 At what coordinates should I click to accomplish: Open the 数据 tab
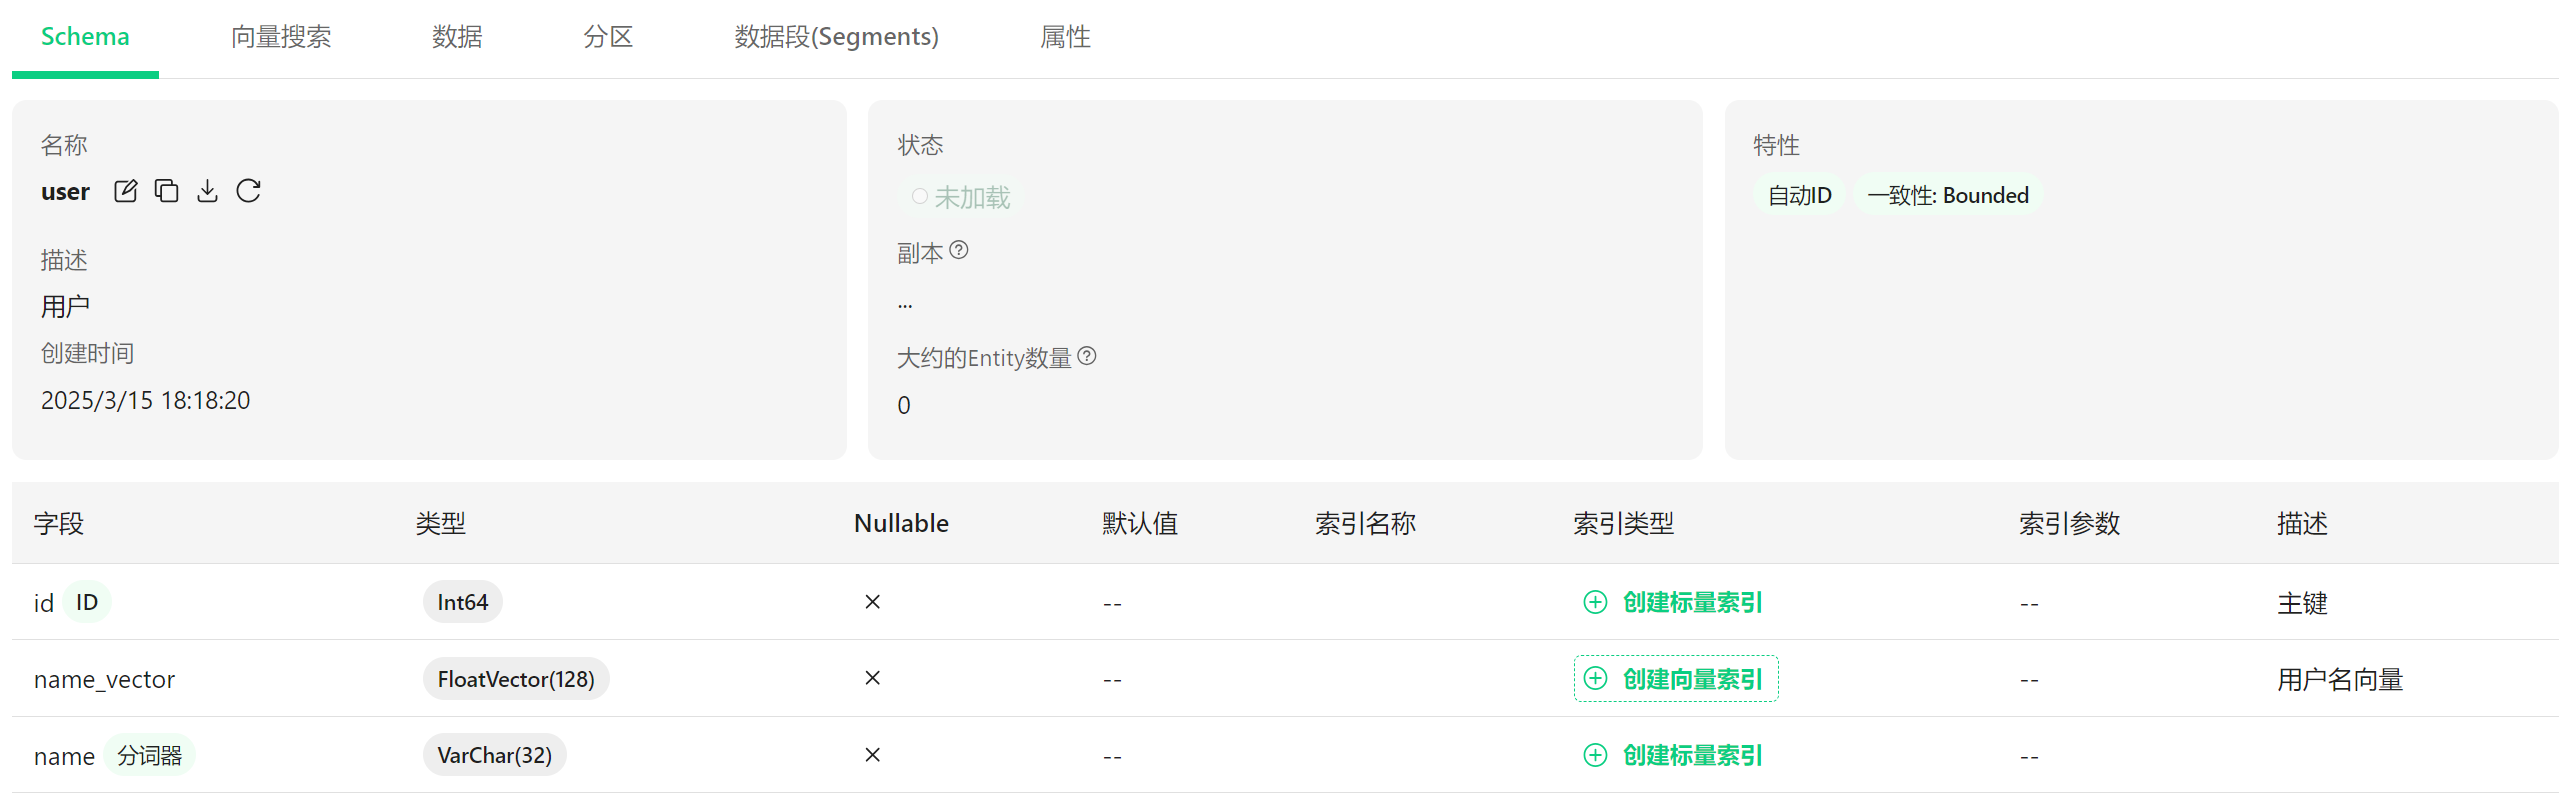tap(457, 37)
